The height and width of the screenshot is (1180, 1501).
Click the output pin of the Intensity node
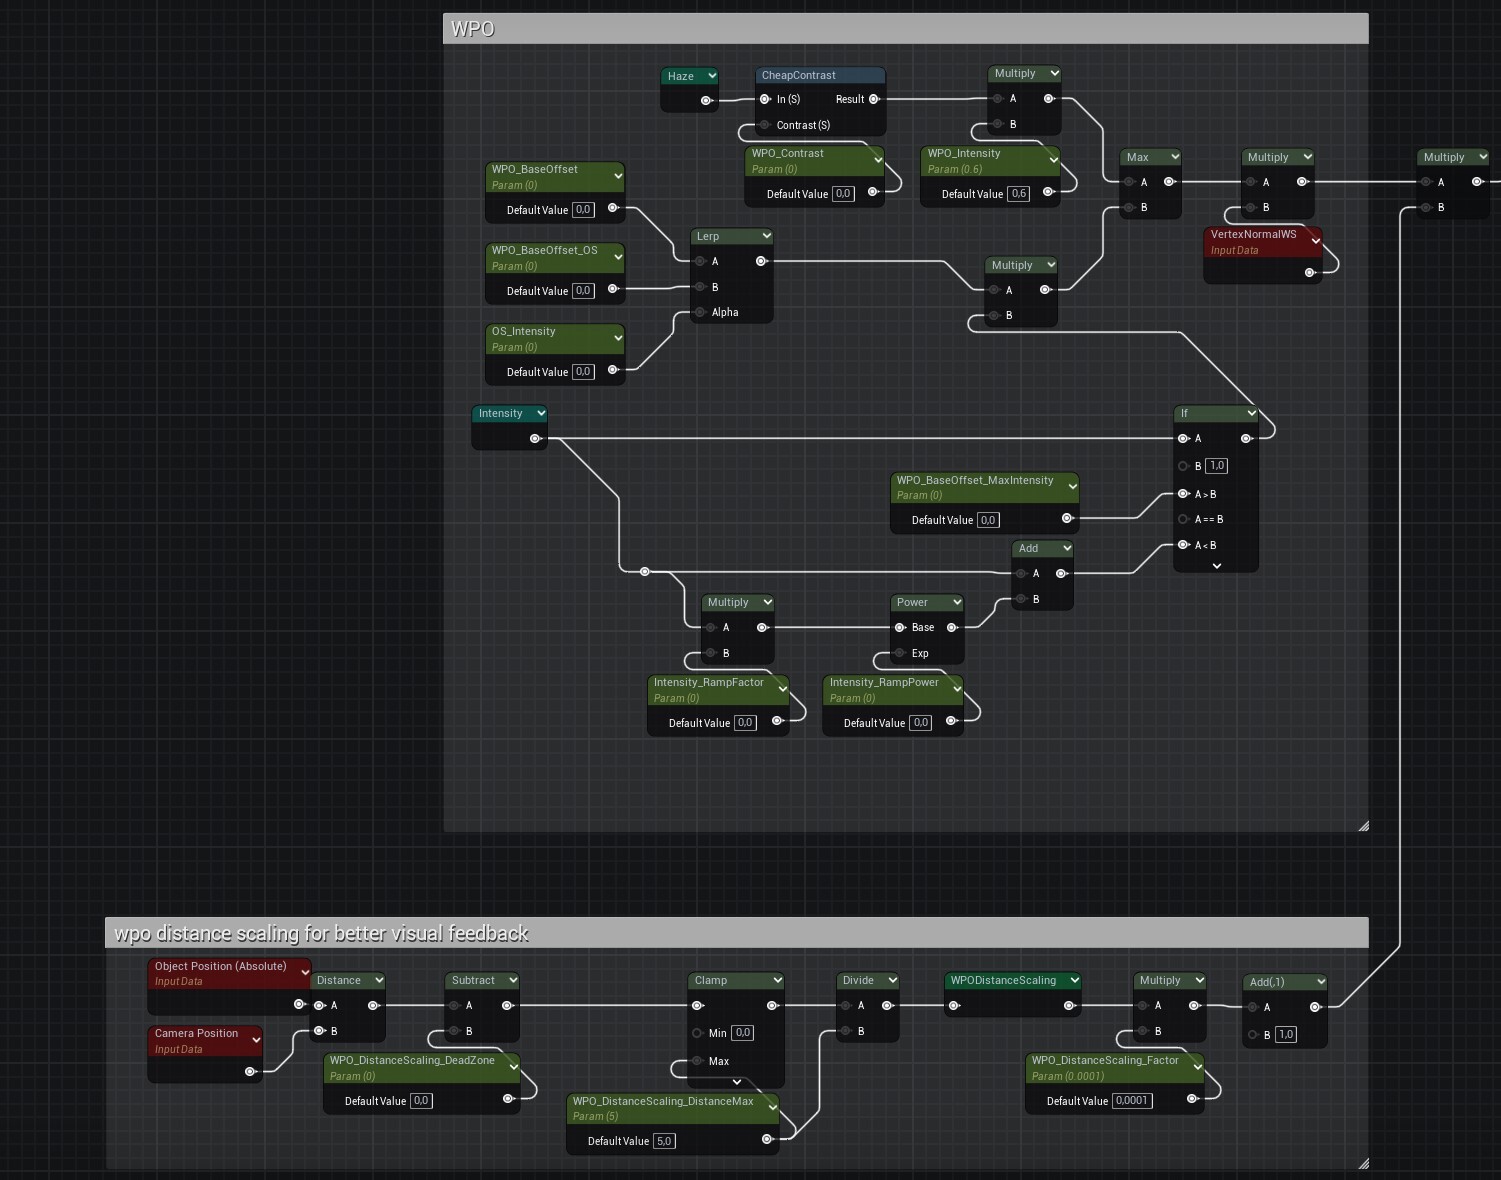click(x=536, y=438)
